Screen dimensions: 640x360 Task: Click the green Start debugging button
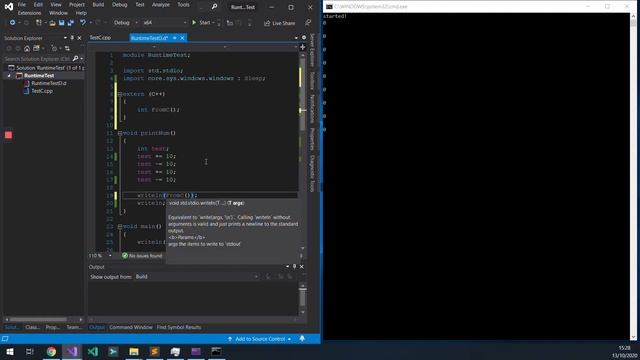pyautogui.click(x=201, y=23)
